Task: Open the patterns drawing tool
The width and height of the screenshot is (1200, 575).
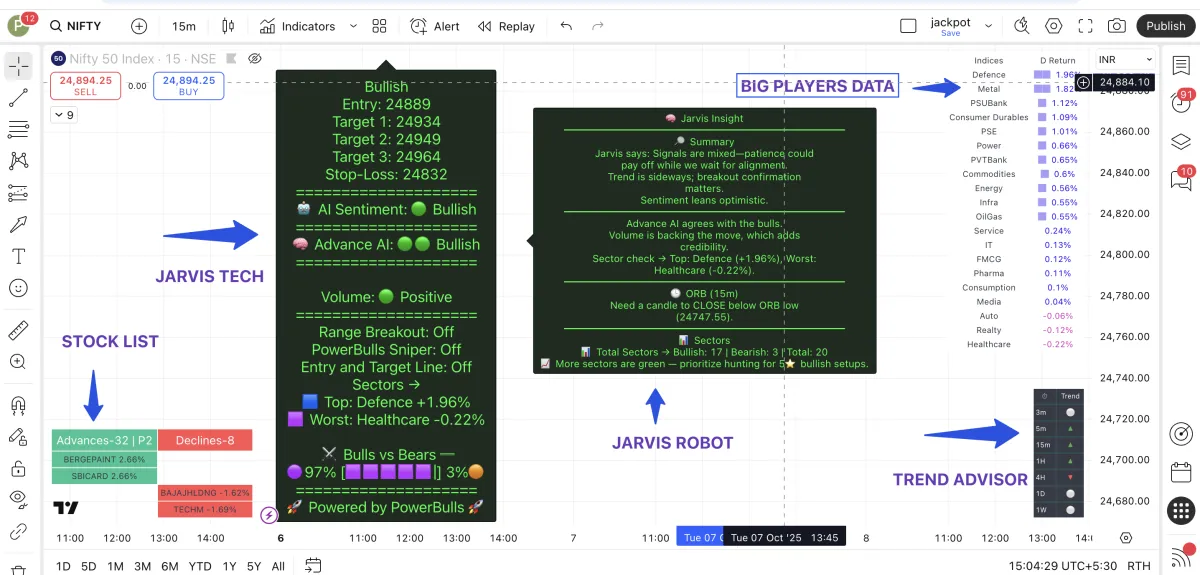Action: point(18,160)
